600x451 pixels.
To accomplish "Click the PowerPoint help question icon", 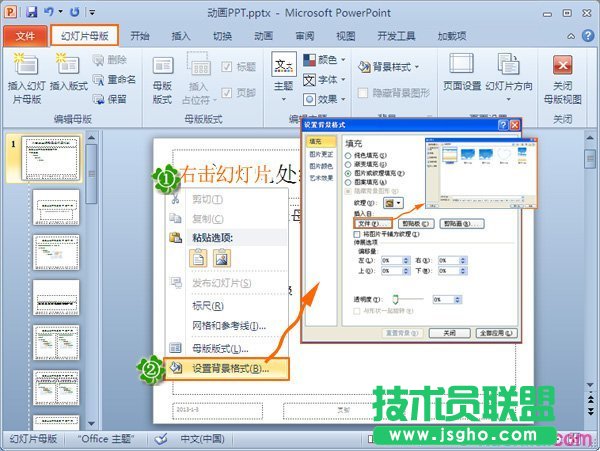I will pos(588,36).
